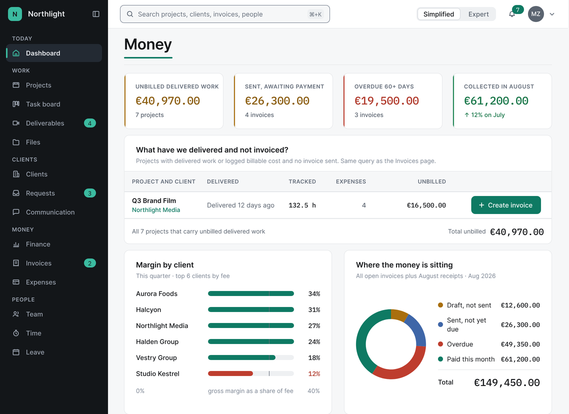The height and width of the screenshot is (414, 569).
Task: Open the Task board page
Action: click(54, 104)
